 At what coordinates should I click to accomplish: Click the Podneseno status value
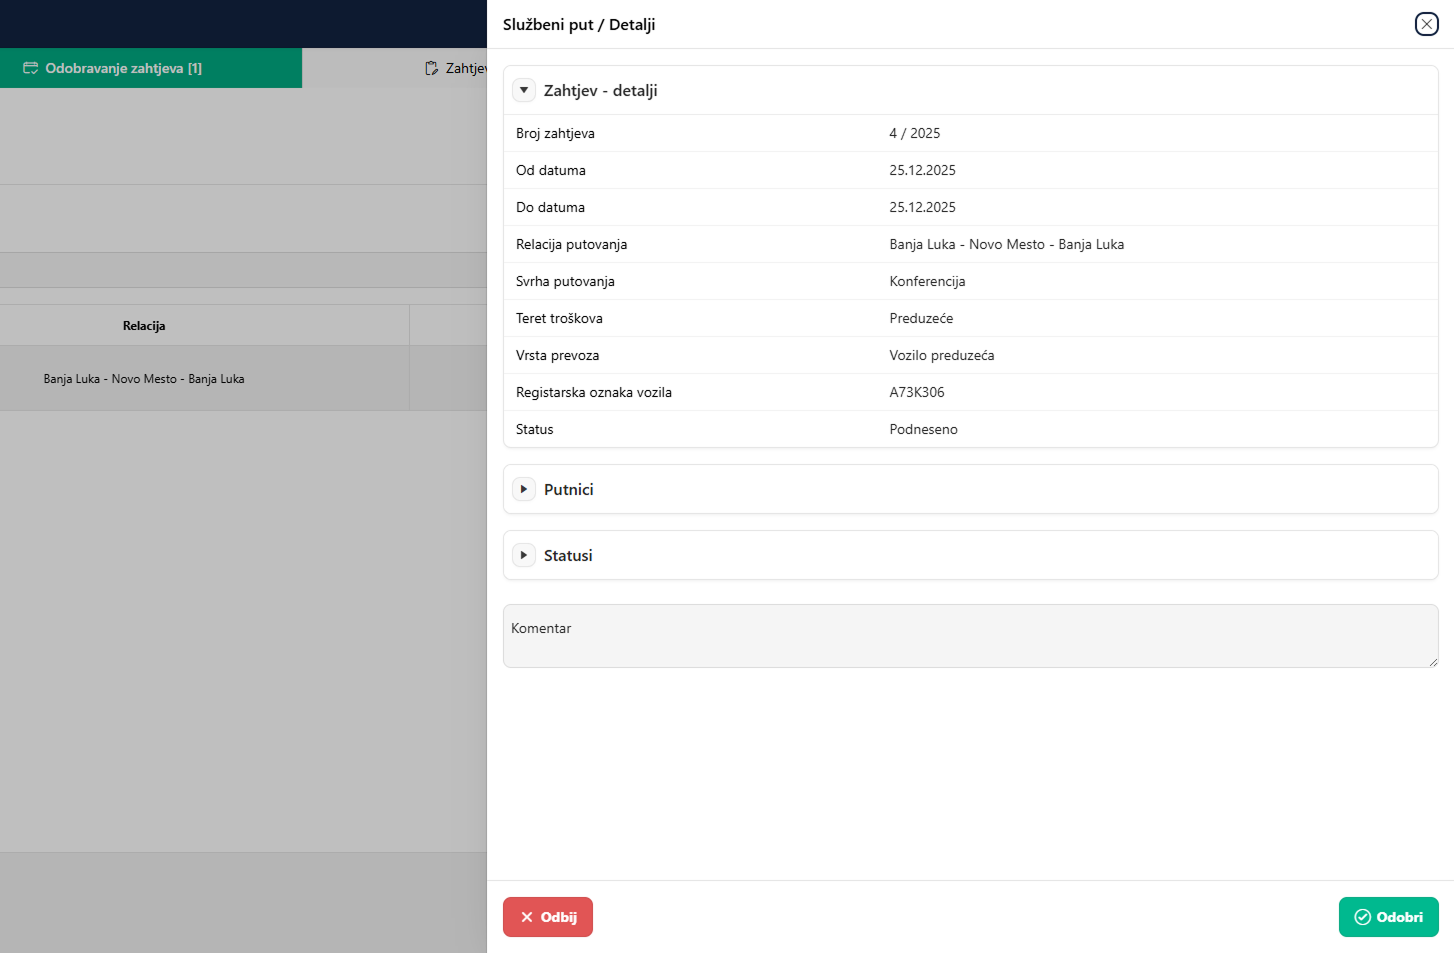[923, 429]
